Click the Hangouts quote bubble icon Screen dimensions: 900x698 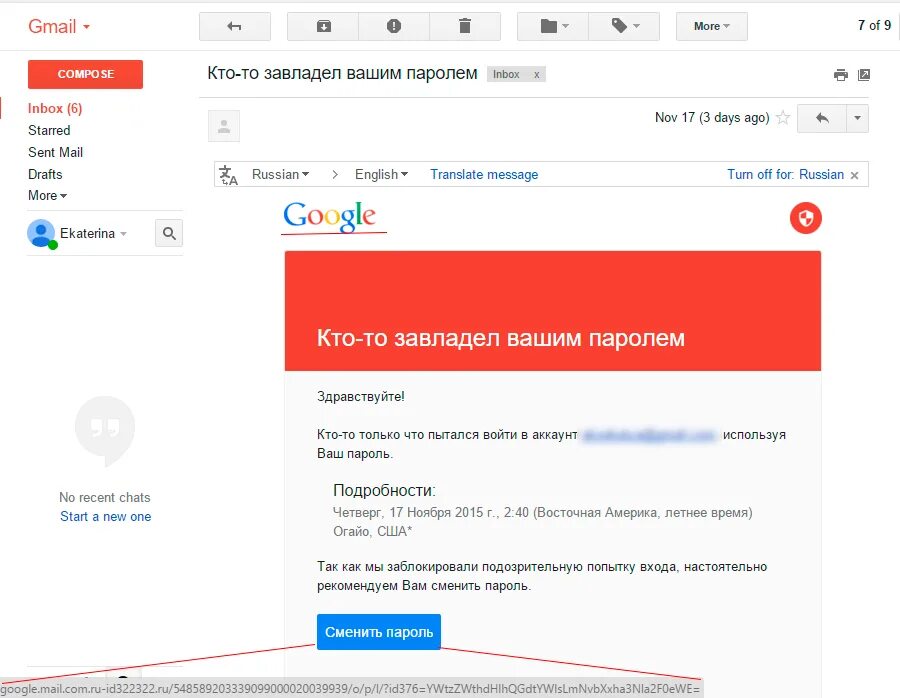tap(105, 431)
